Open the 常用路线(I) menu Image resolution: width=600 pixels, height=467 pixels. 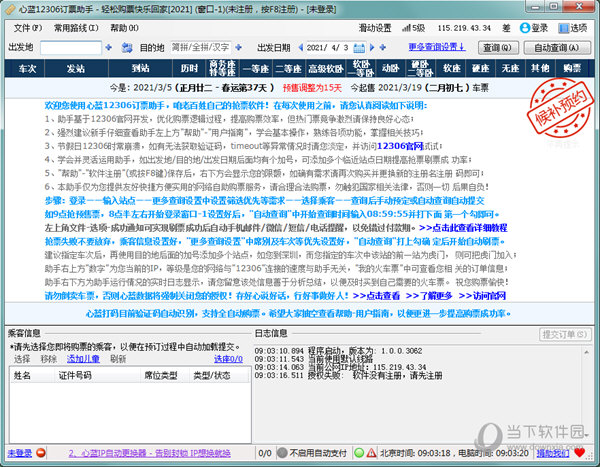pyautogui.click(x=76, y=28)
